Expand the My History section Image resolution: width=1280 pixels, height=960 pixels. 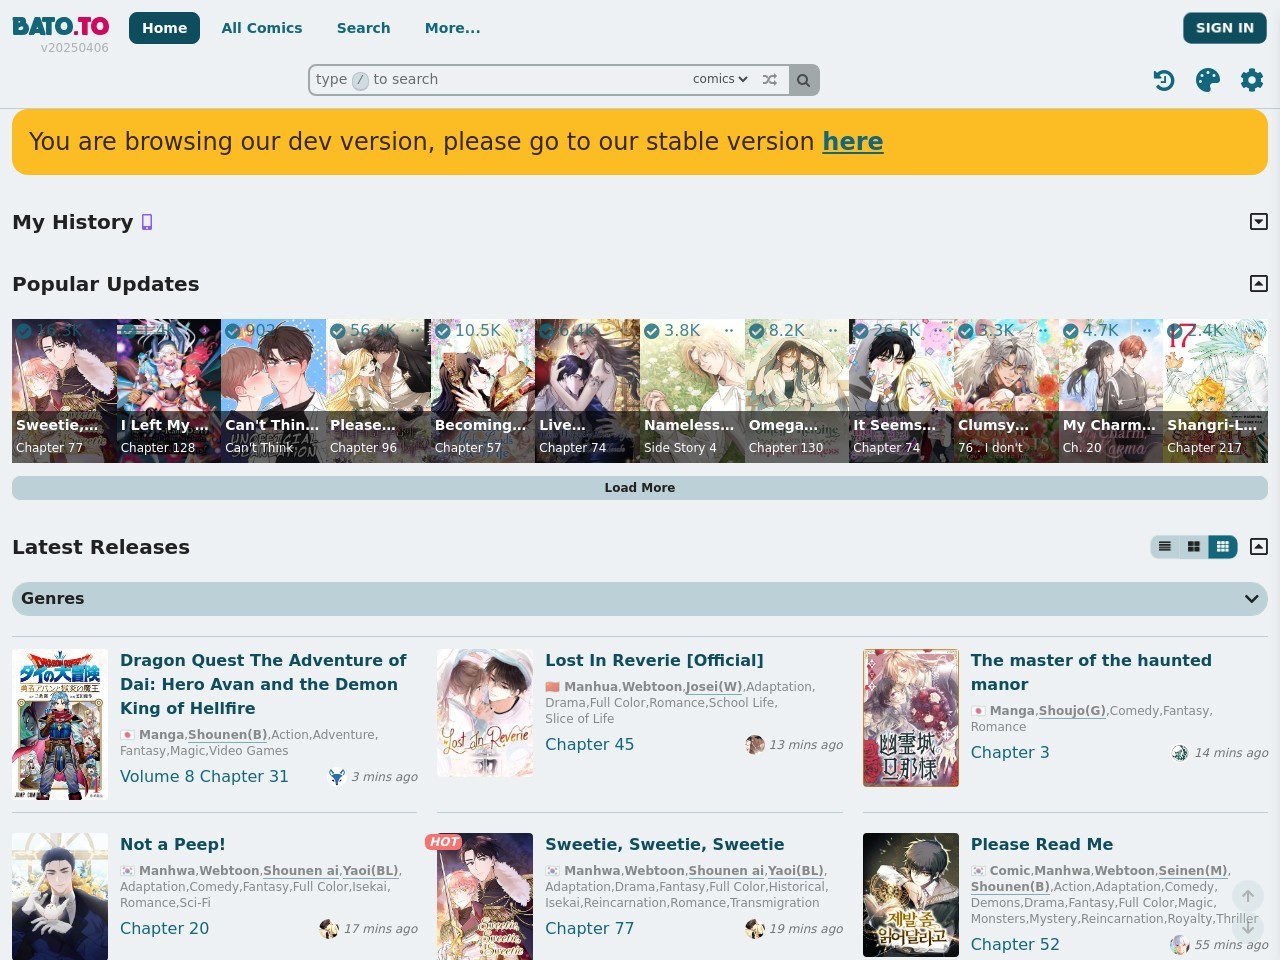[x=1259, y=222]
